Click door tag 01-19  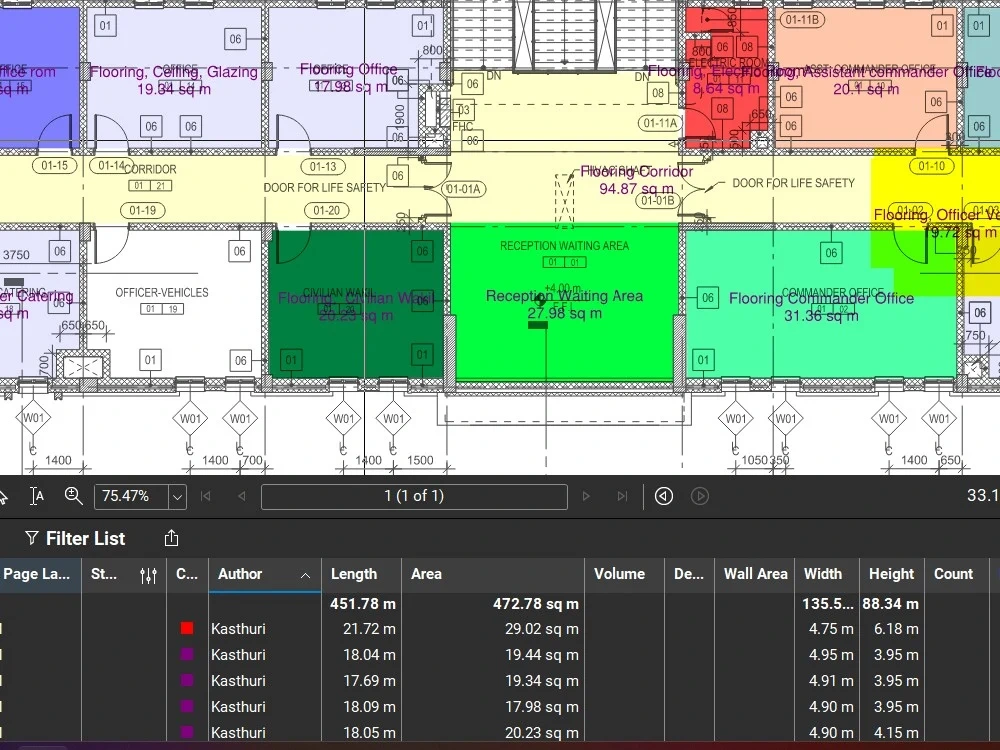pos(142,210)
